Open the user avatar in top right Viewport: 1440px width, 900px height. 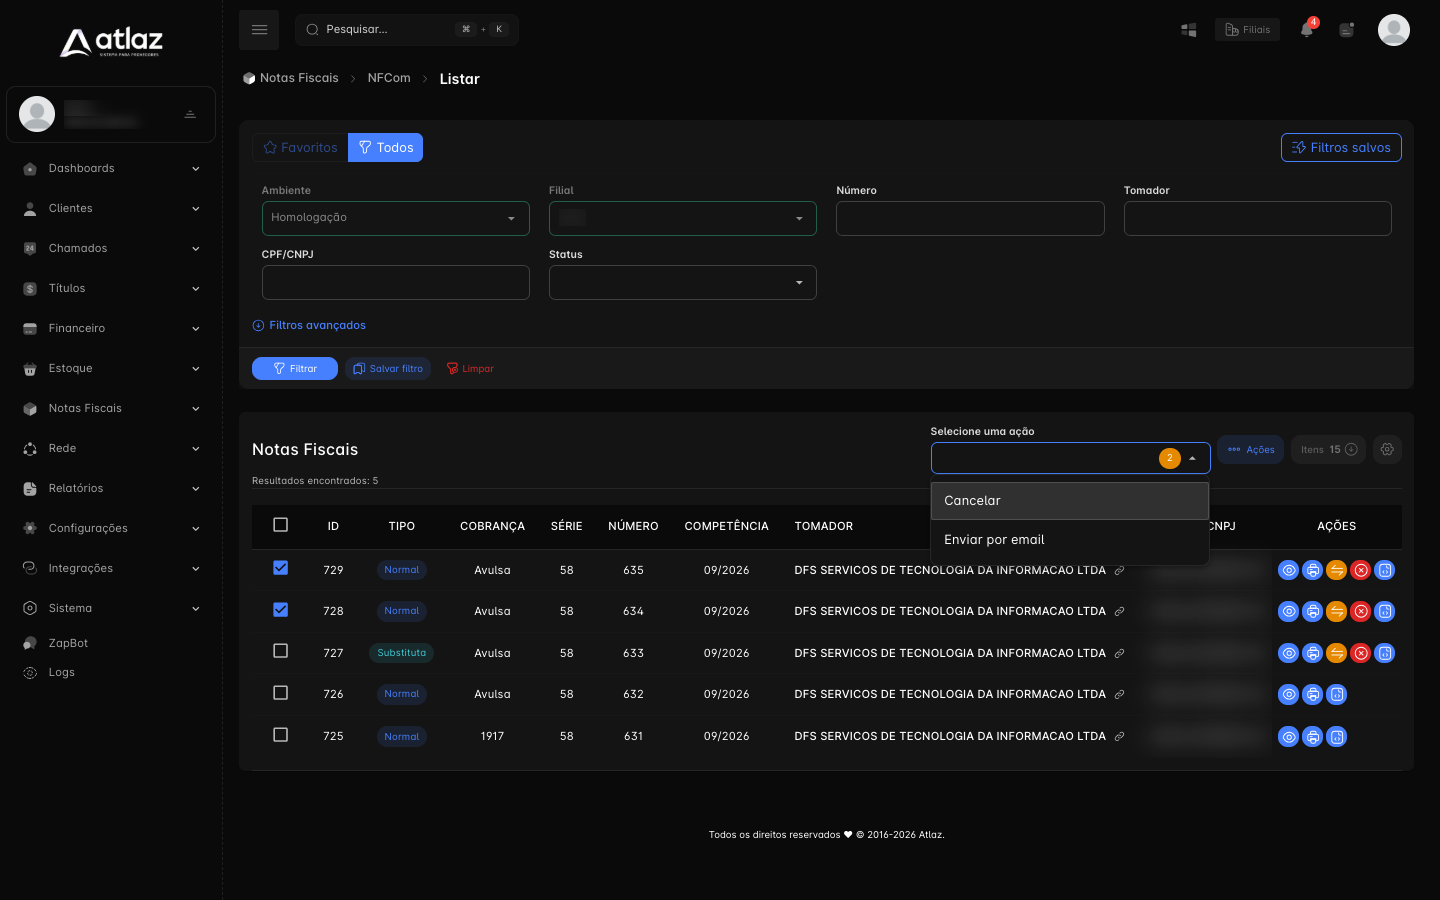[x=1394, y=30]
